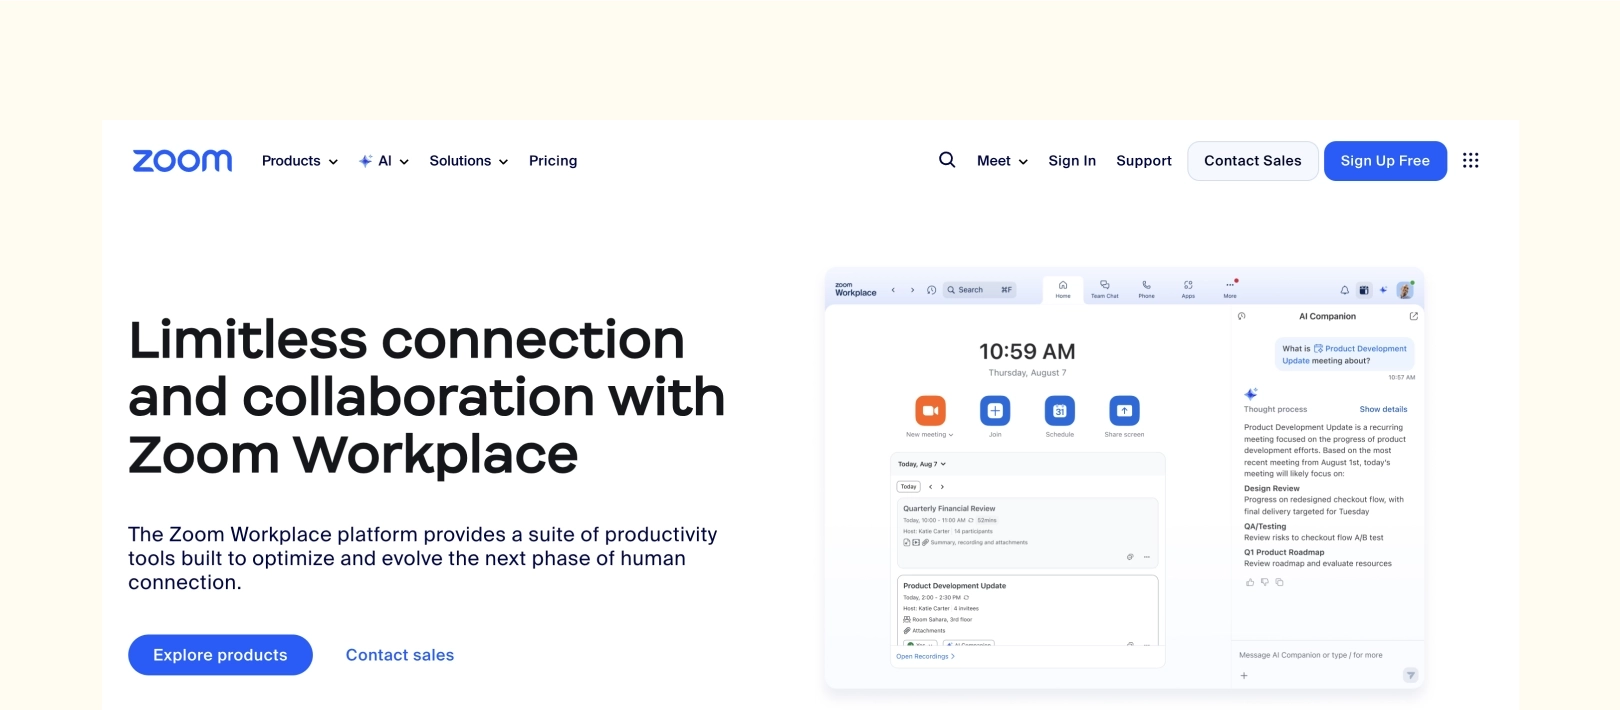Click the history clock icon beside Search
Image resolution: width=1620 pixels, height=710 pixels.
coord(931,290)
